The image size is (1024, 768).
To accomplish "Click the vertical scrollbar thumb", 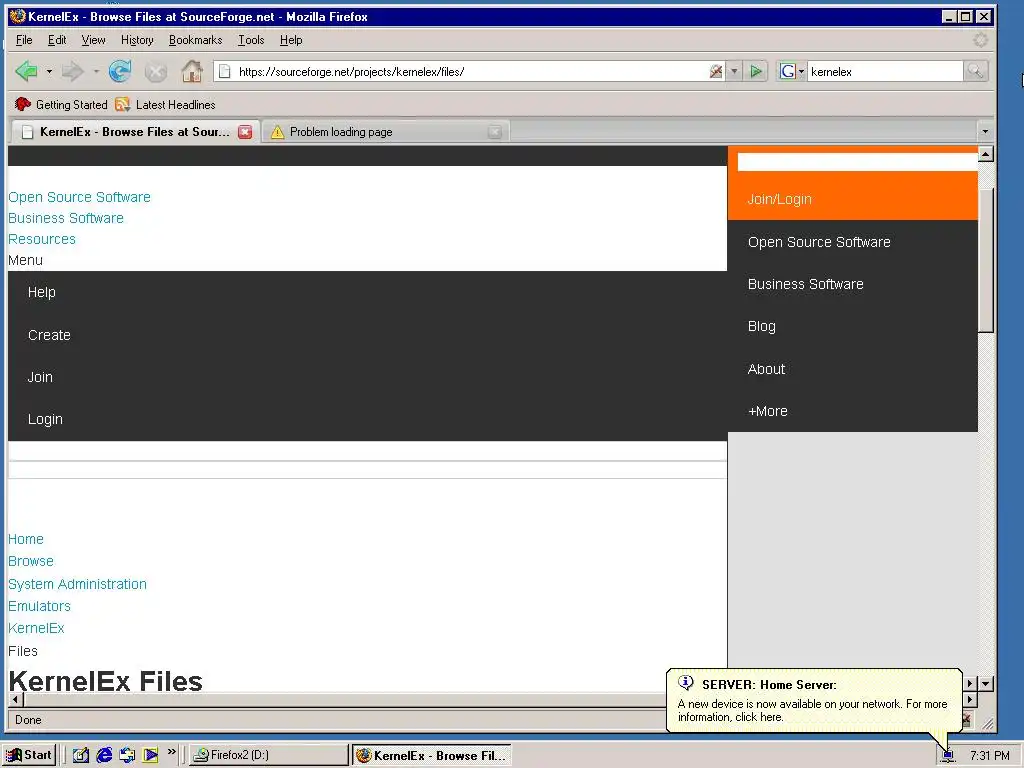I will 985,260.
